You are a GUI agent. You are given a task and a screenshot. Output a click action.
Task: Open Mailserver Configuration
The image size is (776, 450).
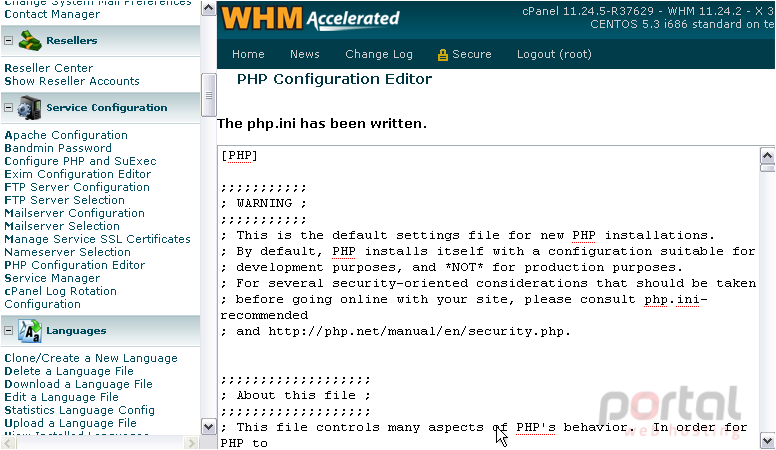tap(74, 213)
